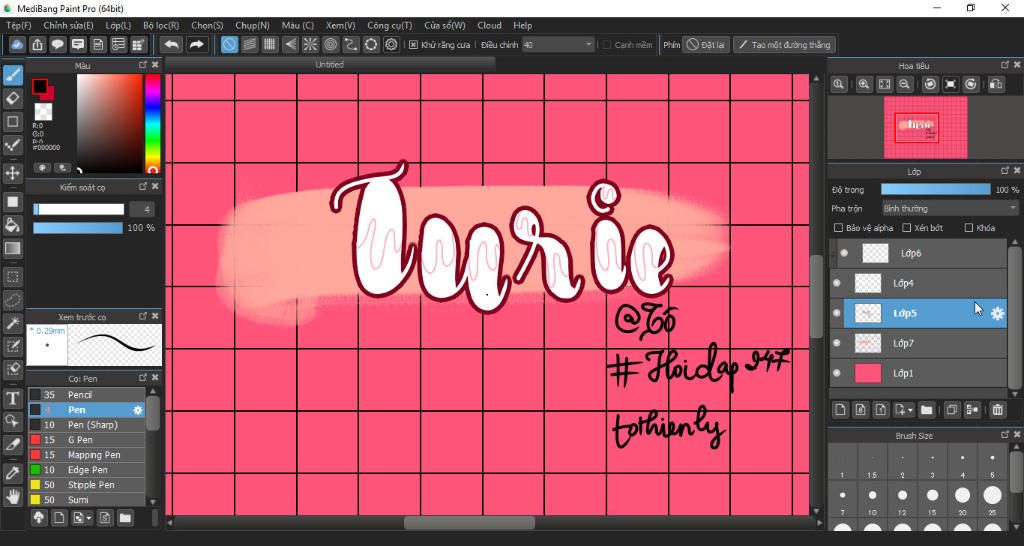Select the Magic Wand tool
Viewport: 1024px width, 546px height.
[12, 323]
